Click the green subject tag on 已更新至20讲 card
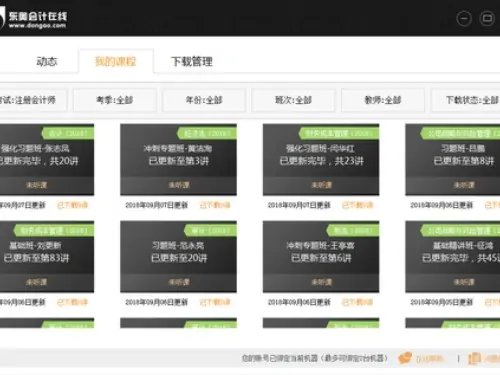 tap(210, 231)
